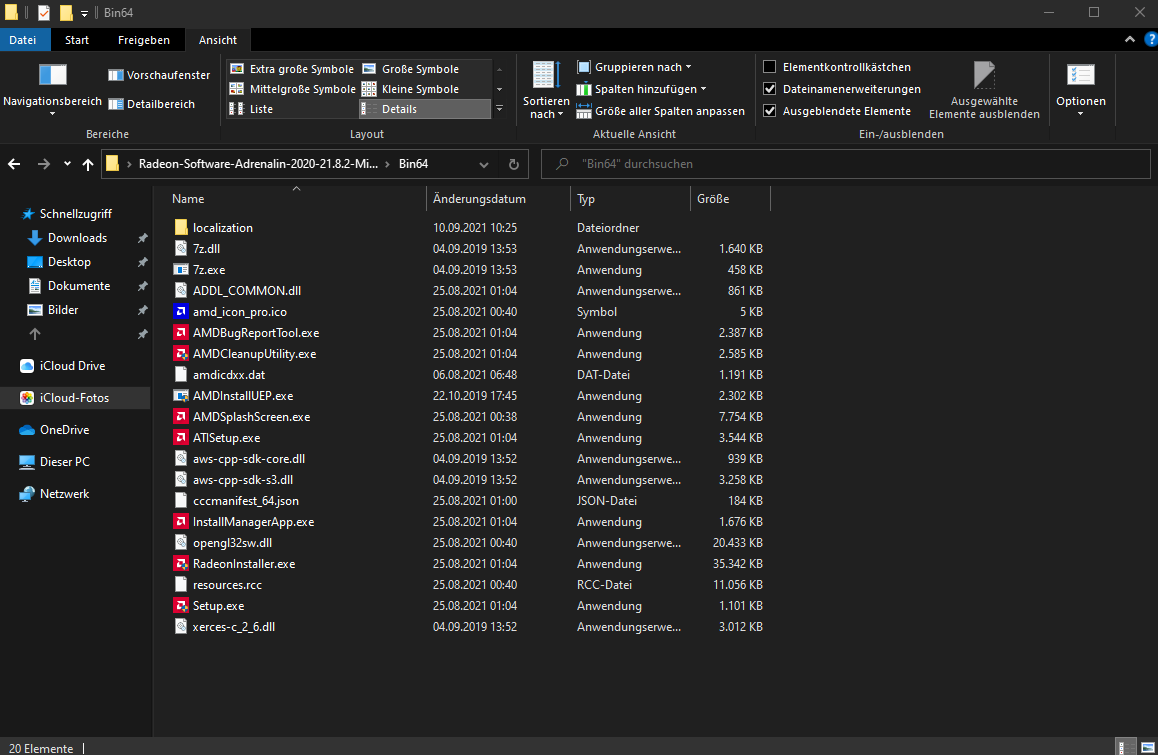
Task: Uncheck Dateinamenerweiterungen checkbox
Action: [770, 89]
